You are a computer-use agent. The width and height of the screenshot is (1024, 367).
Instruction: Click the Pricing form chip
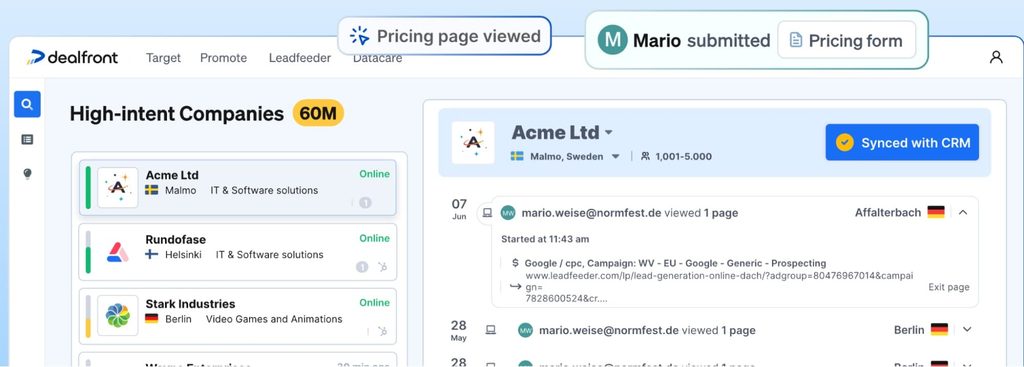846,40
